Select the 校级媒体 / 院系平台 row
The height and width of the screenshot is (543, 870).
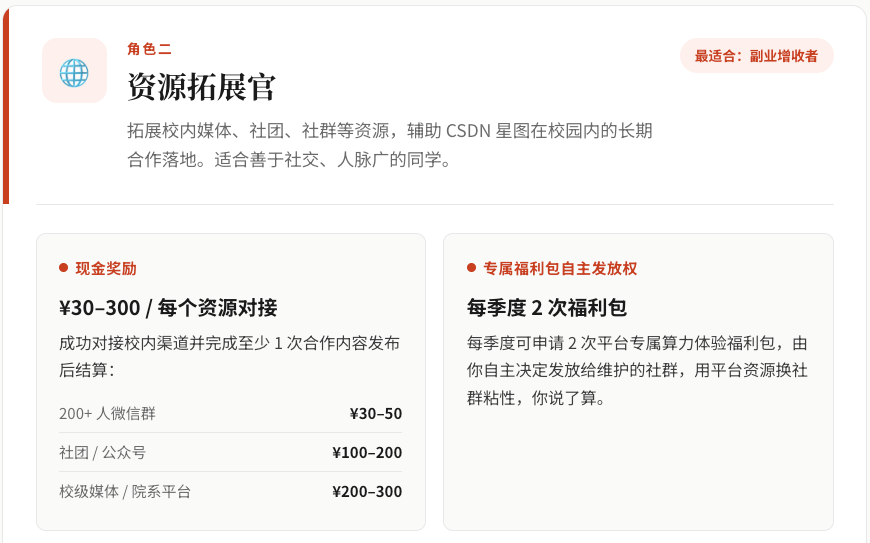tap(230, 491)
